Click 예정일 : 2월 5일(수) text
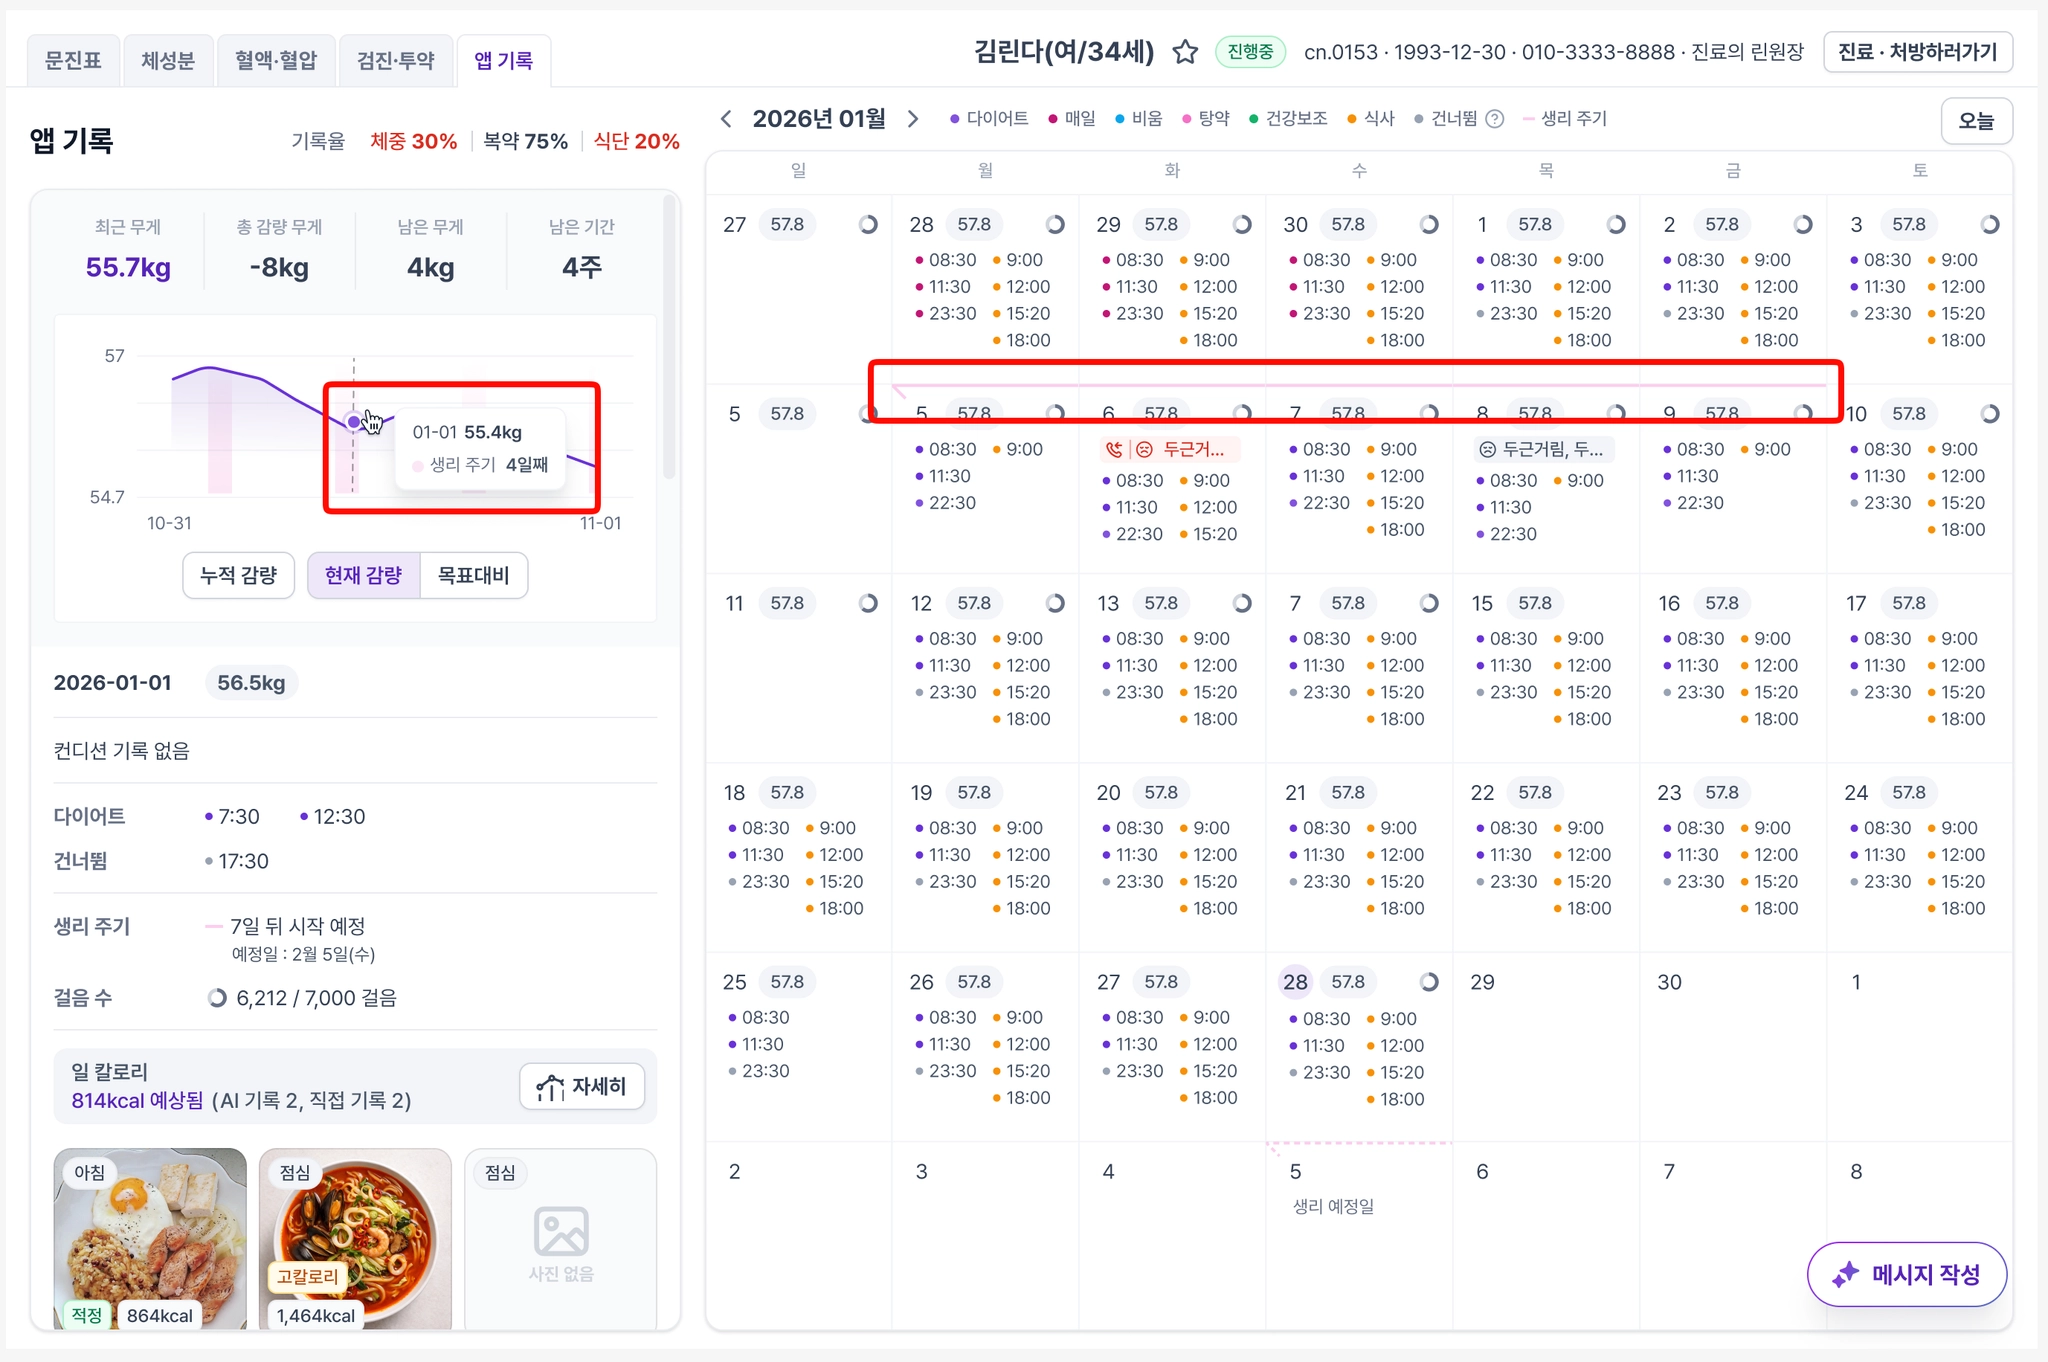2048x1362 pixels. point(304,955)
